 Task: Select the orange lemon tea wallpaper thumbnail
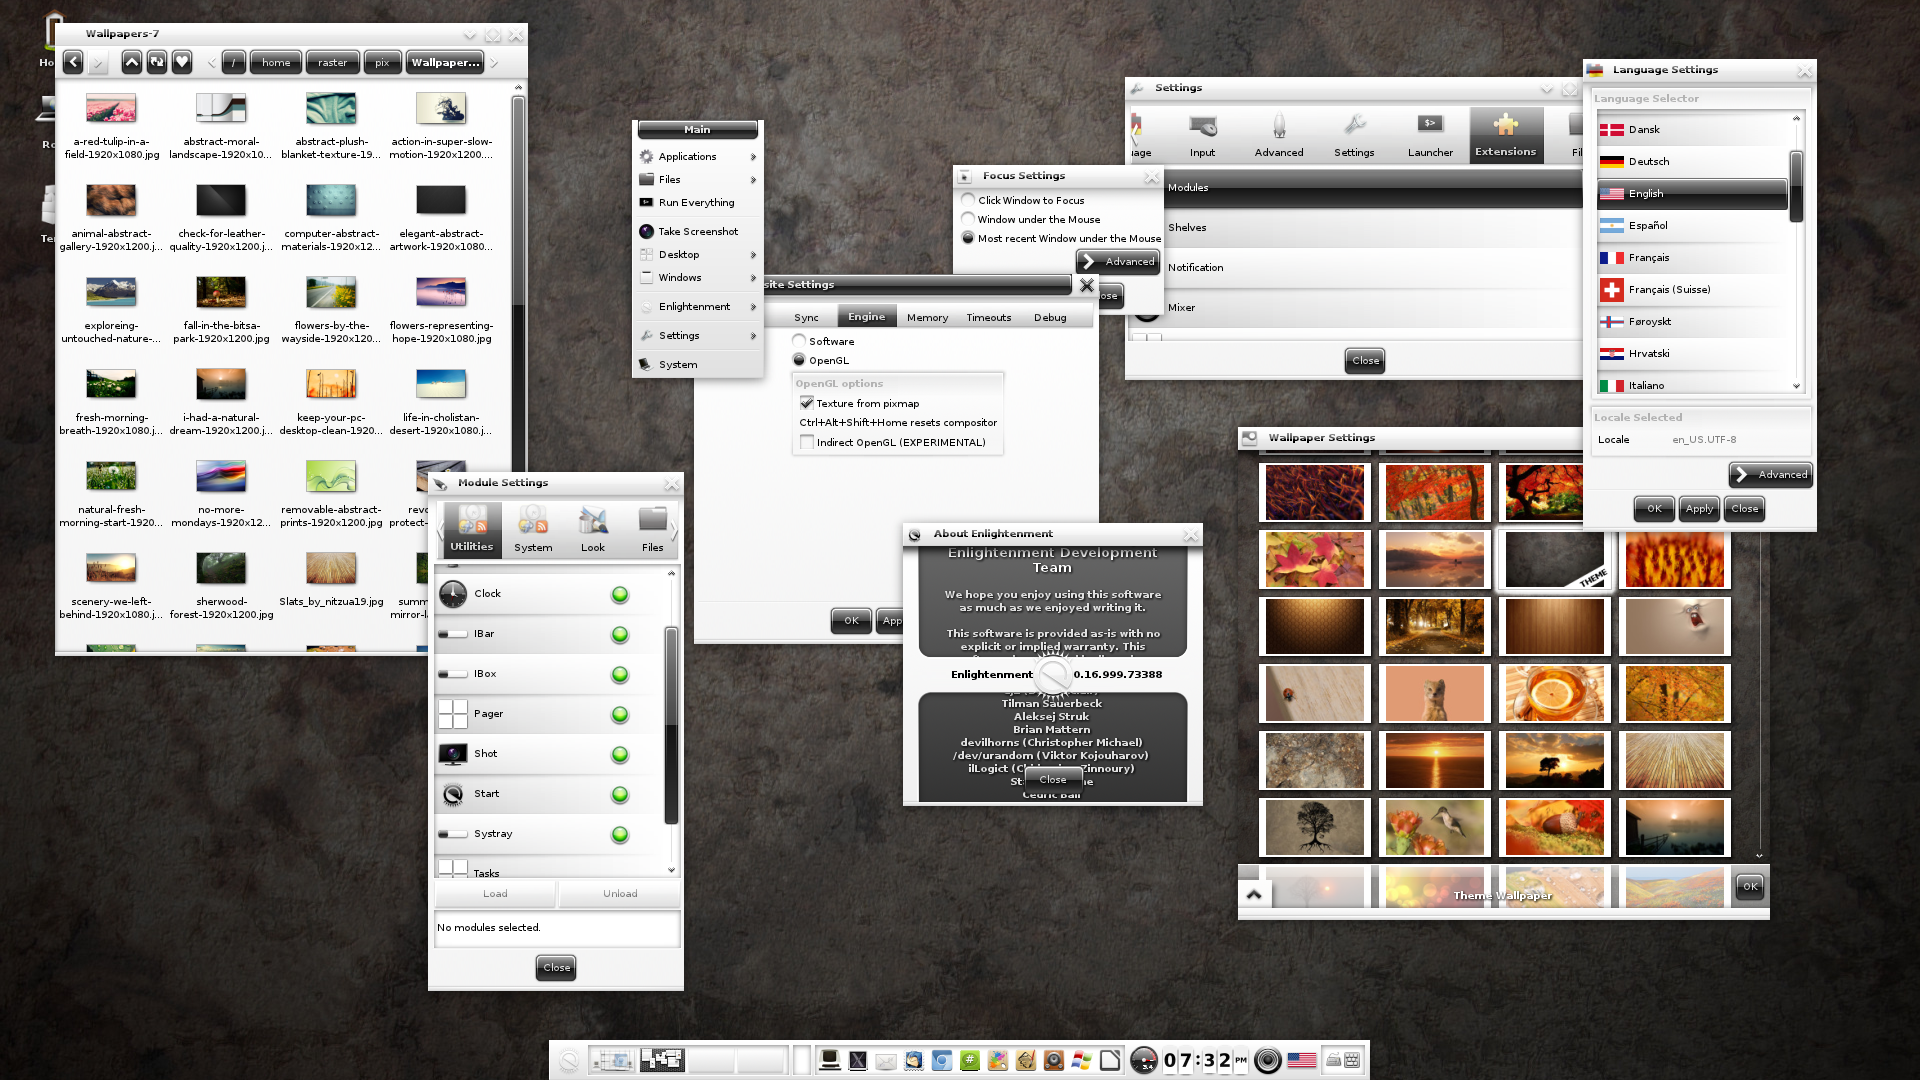click(x=1554, y=693)
